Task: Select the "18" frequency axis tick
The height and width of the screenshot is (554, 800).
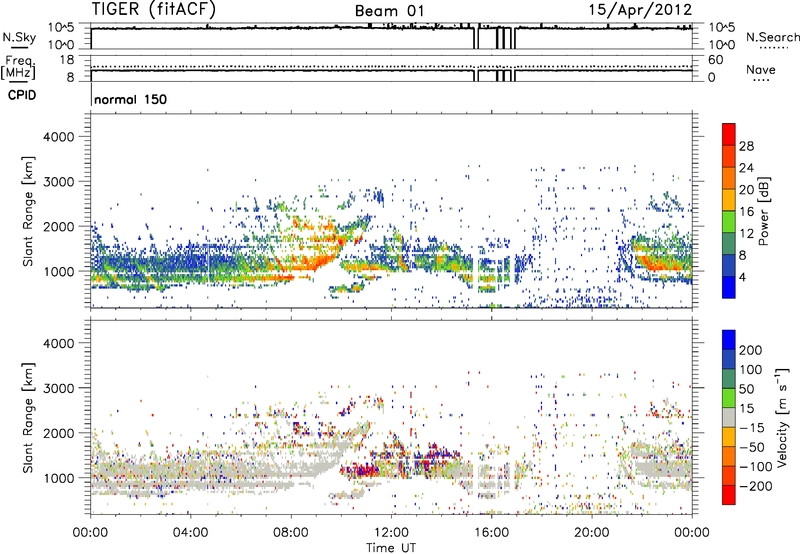Action: click(67, 60)
